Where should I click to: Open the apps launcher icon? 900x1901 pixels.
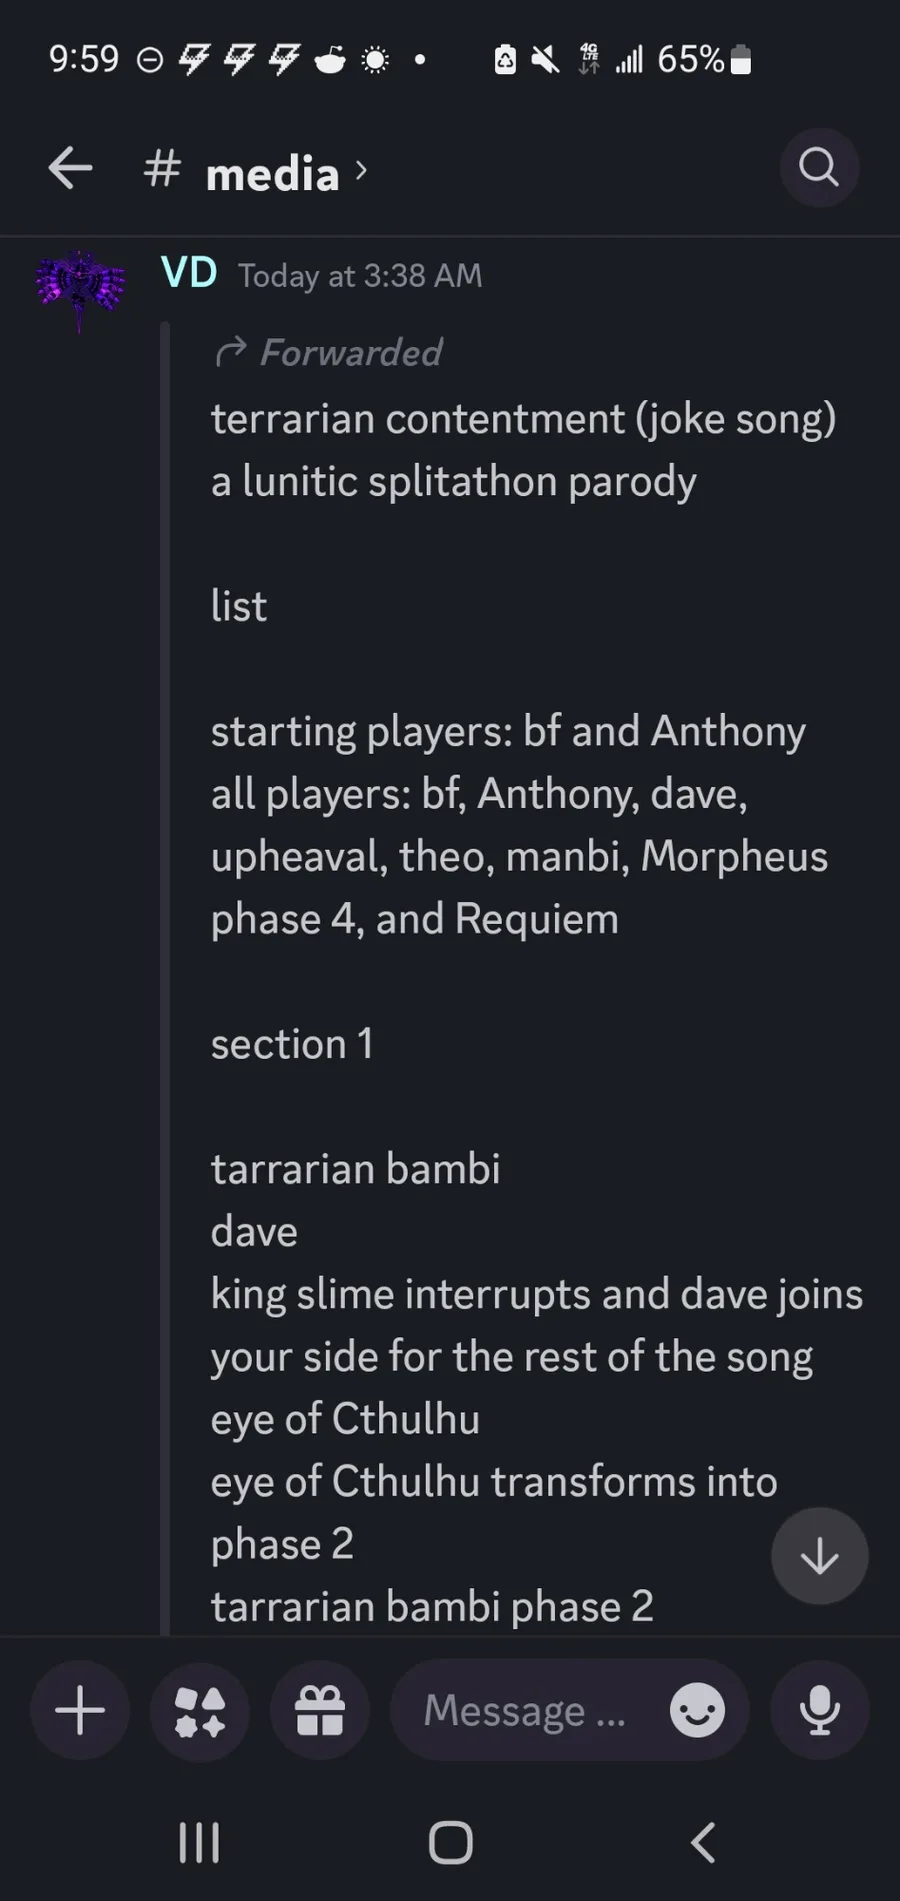pos(200,1710)
